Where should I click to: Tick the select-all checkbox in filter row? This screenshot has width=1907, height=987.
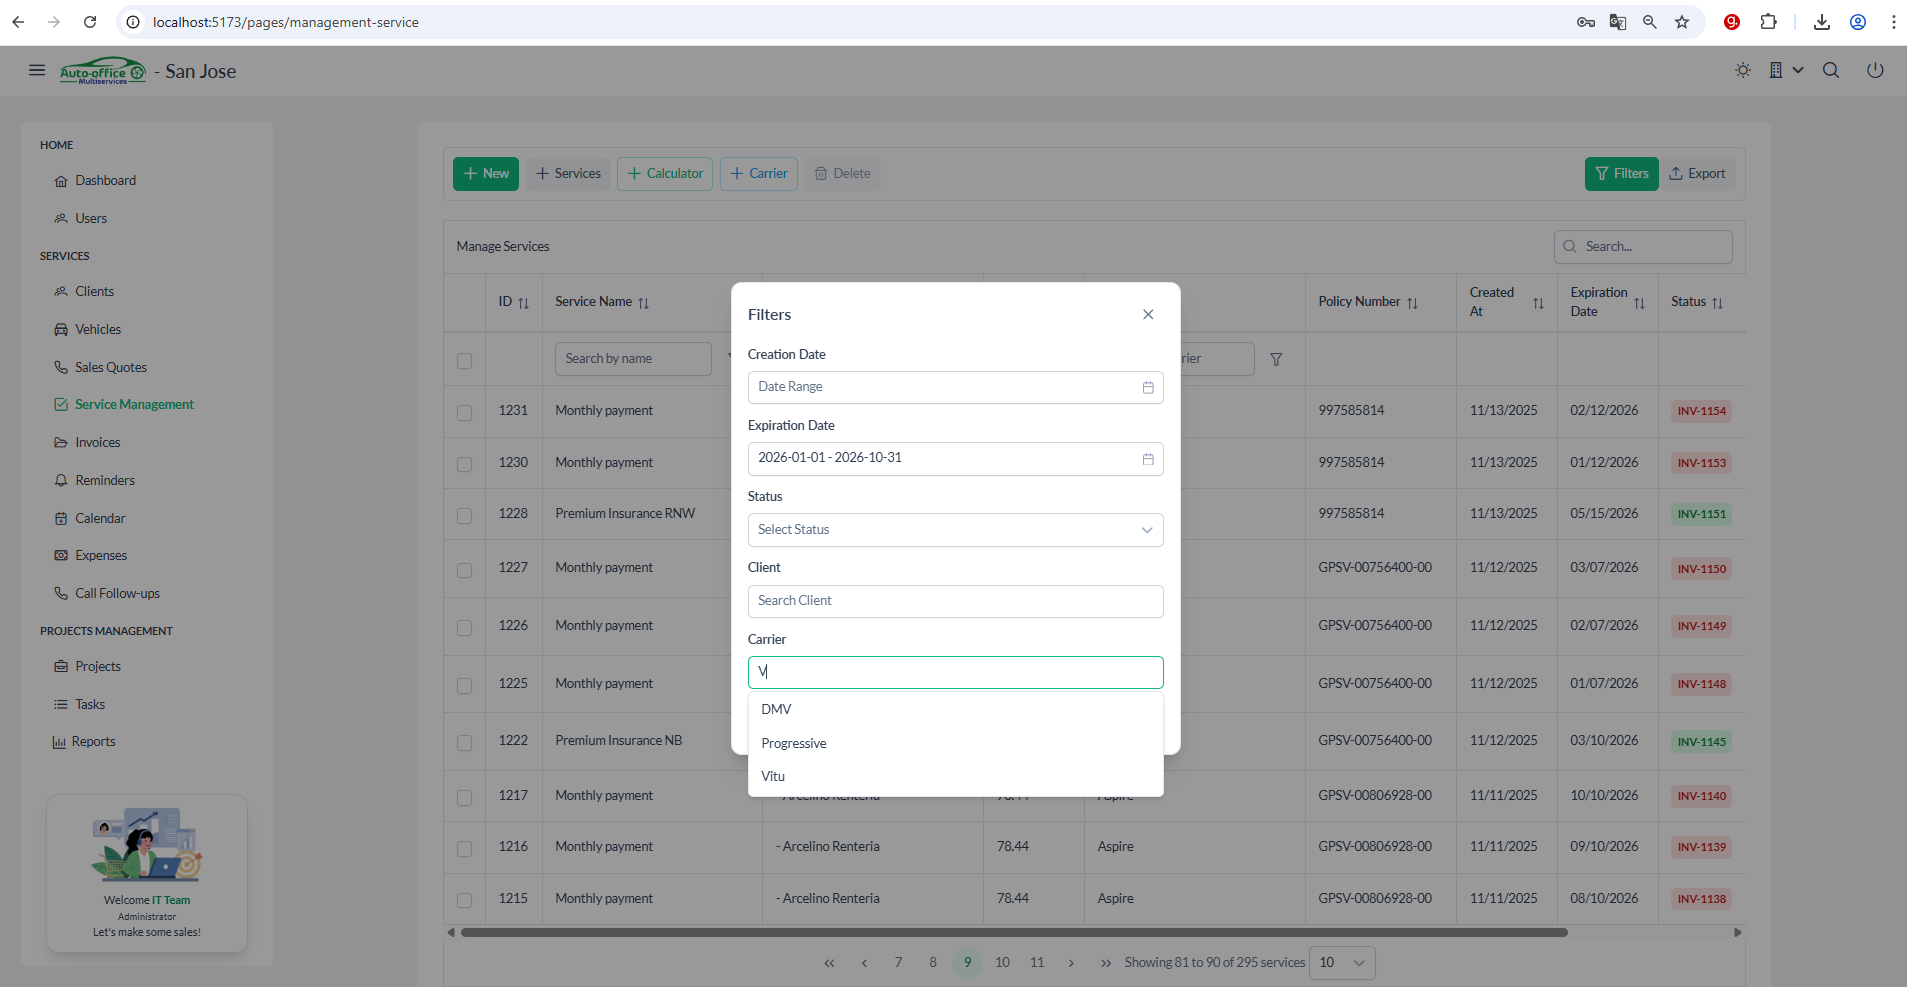click(x=464, y=360)
